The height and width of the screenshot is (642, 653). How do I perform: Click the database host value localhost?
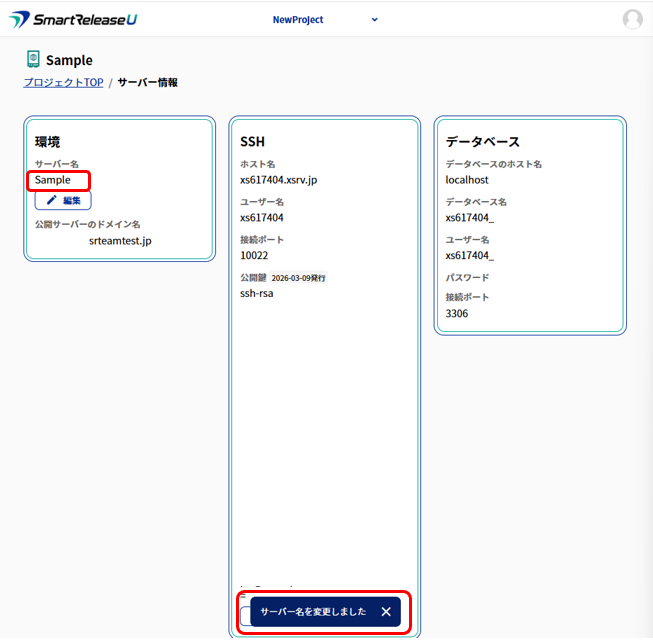pos(467,180)
